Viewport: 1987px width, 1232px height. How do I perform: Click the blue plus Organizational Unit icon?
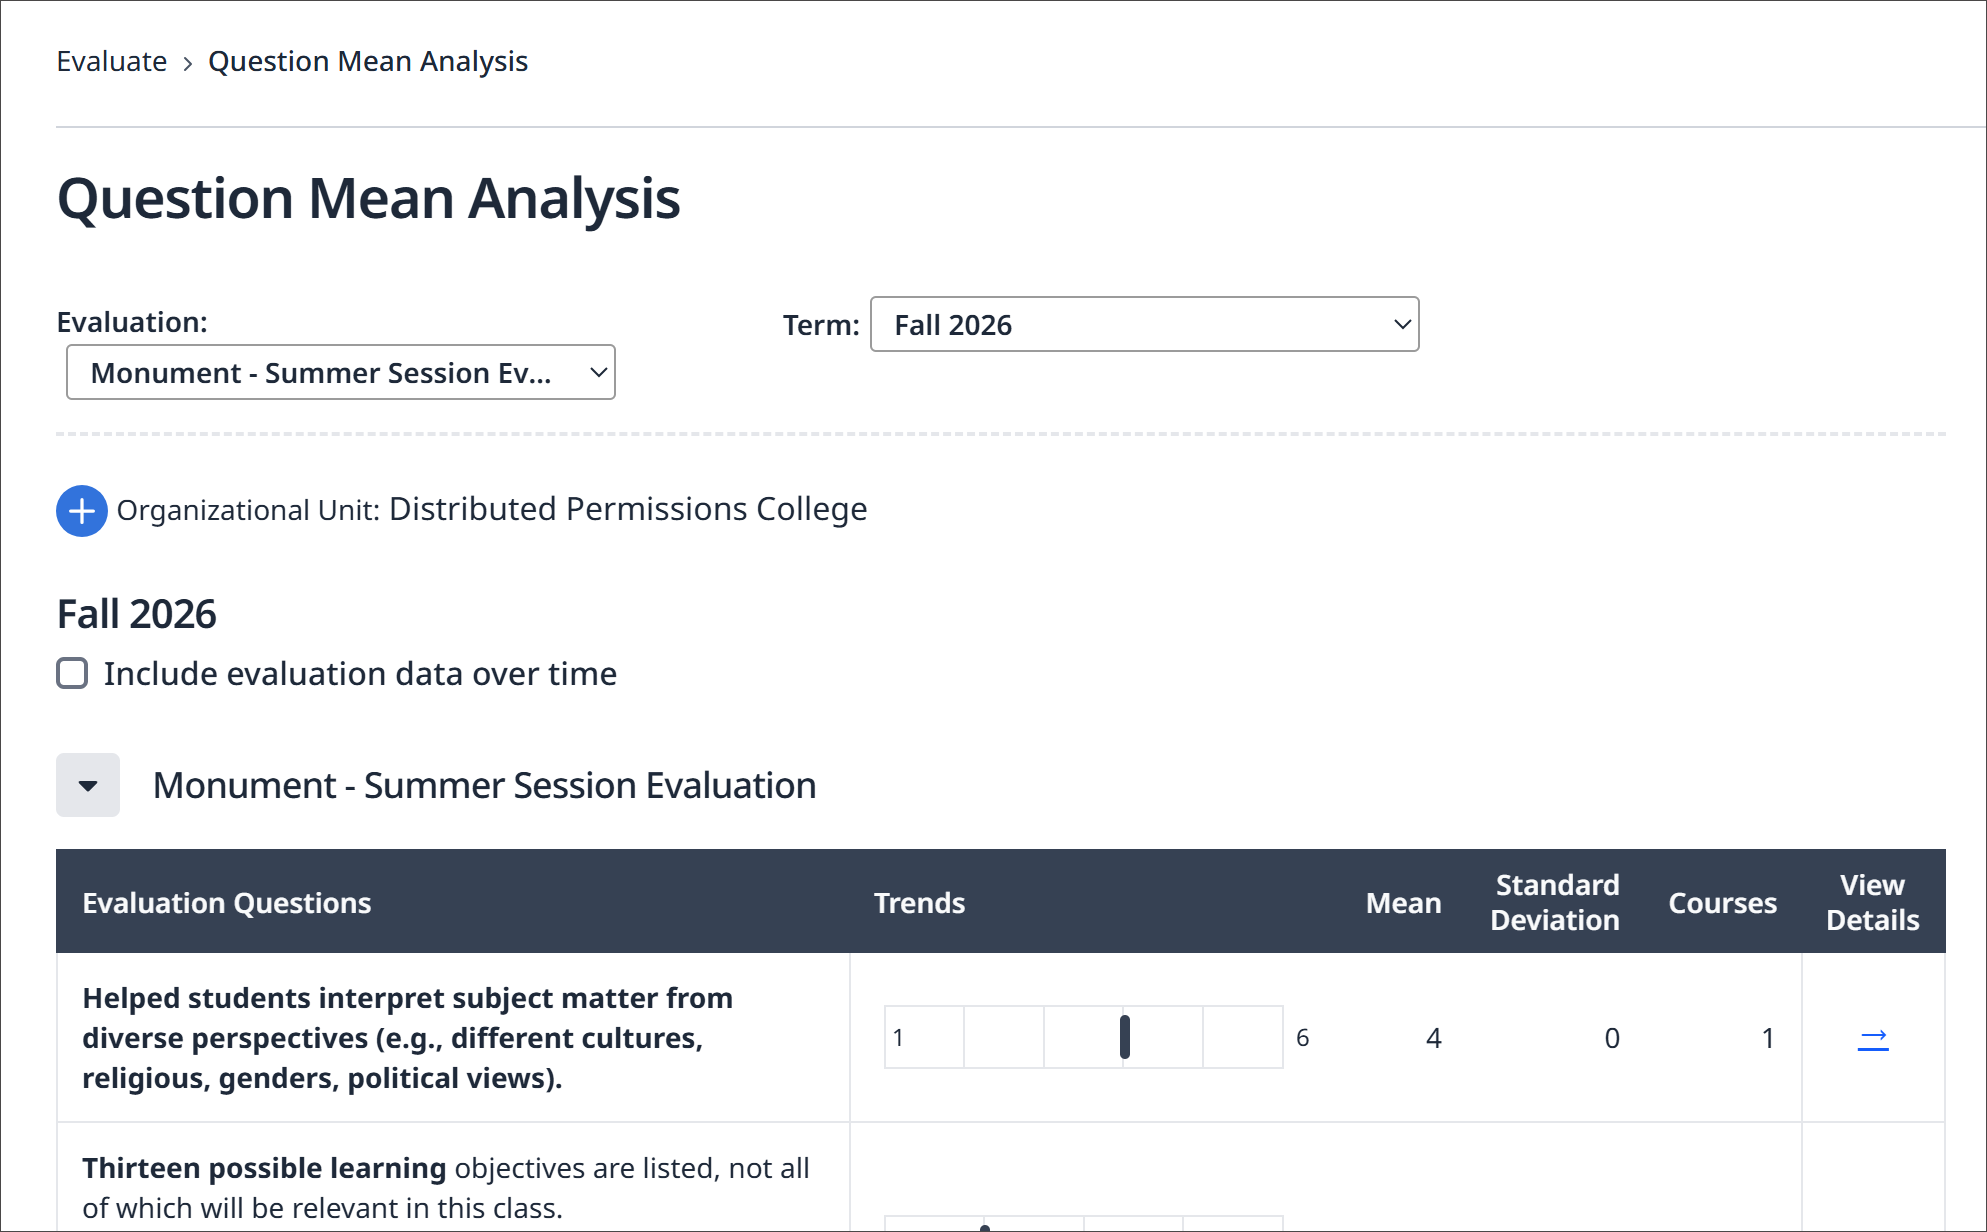pyautogui.click(x=82, y=511)
